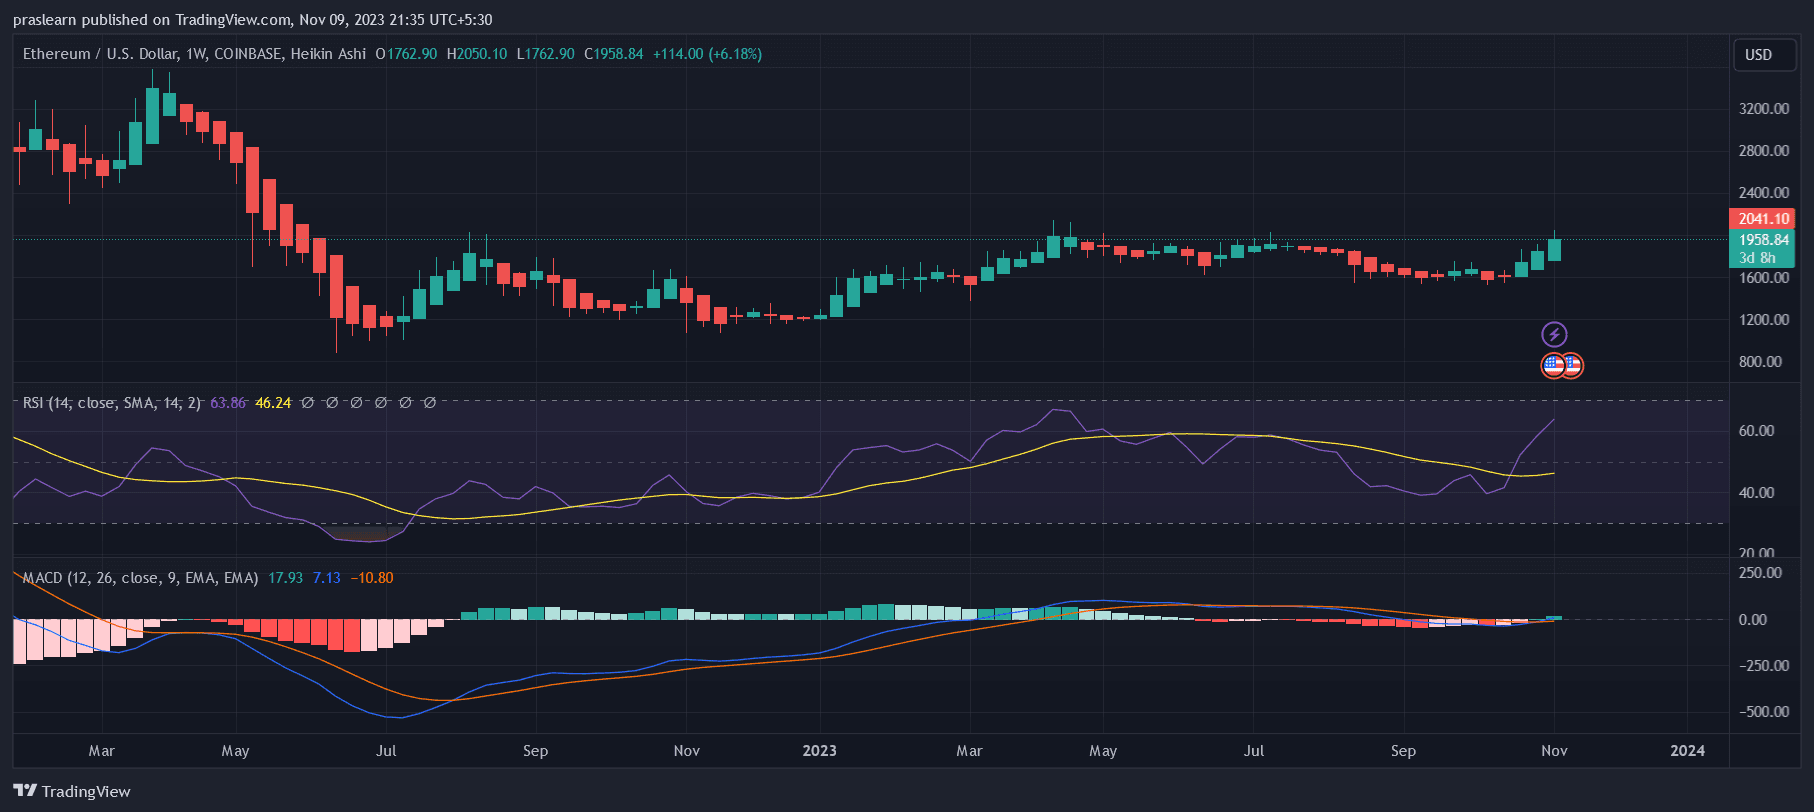
Task: Click the 2023 label on the time axis
Action: 820,751
